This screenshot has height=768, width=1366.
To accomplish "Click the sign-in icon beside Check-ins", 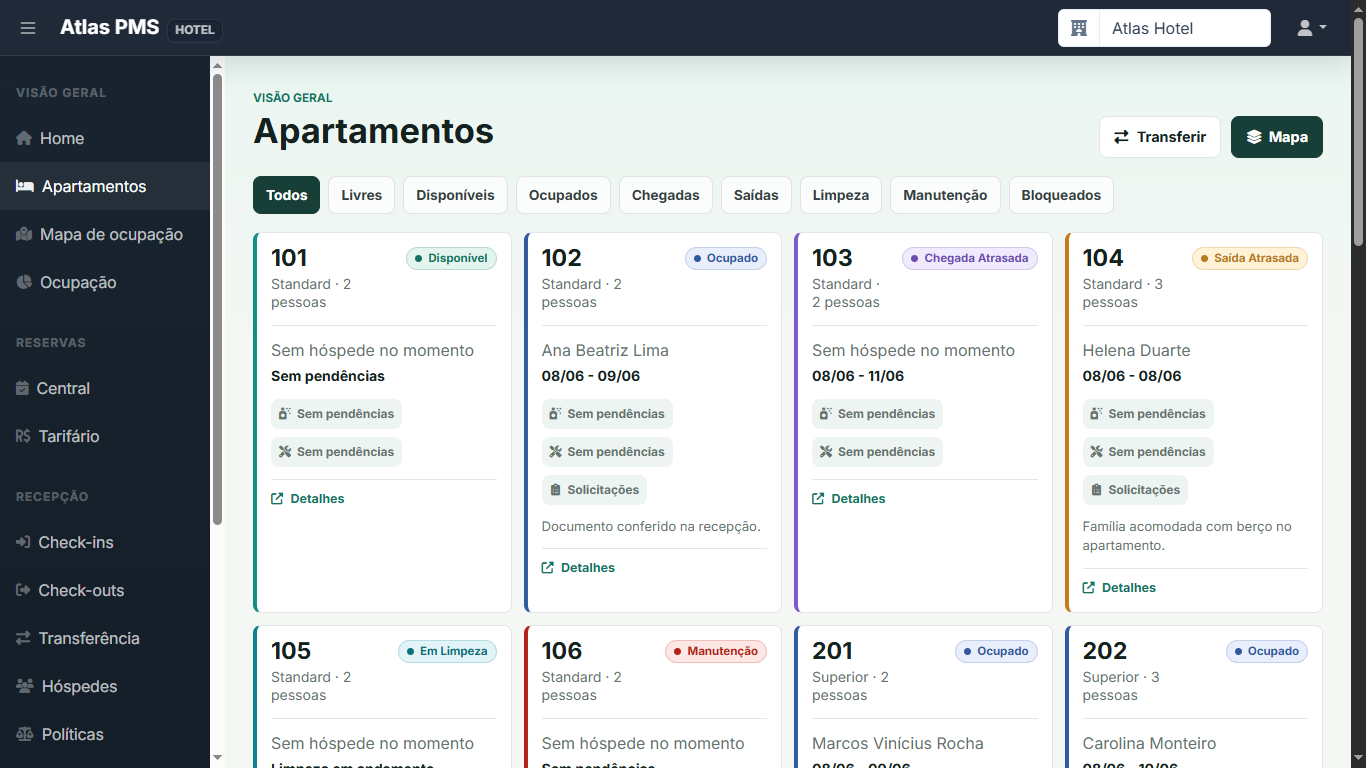I will pyautogui.click(x=23, y=542).
